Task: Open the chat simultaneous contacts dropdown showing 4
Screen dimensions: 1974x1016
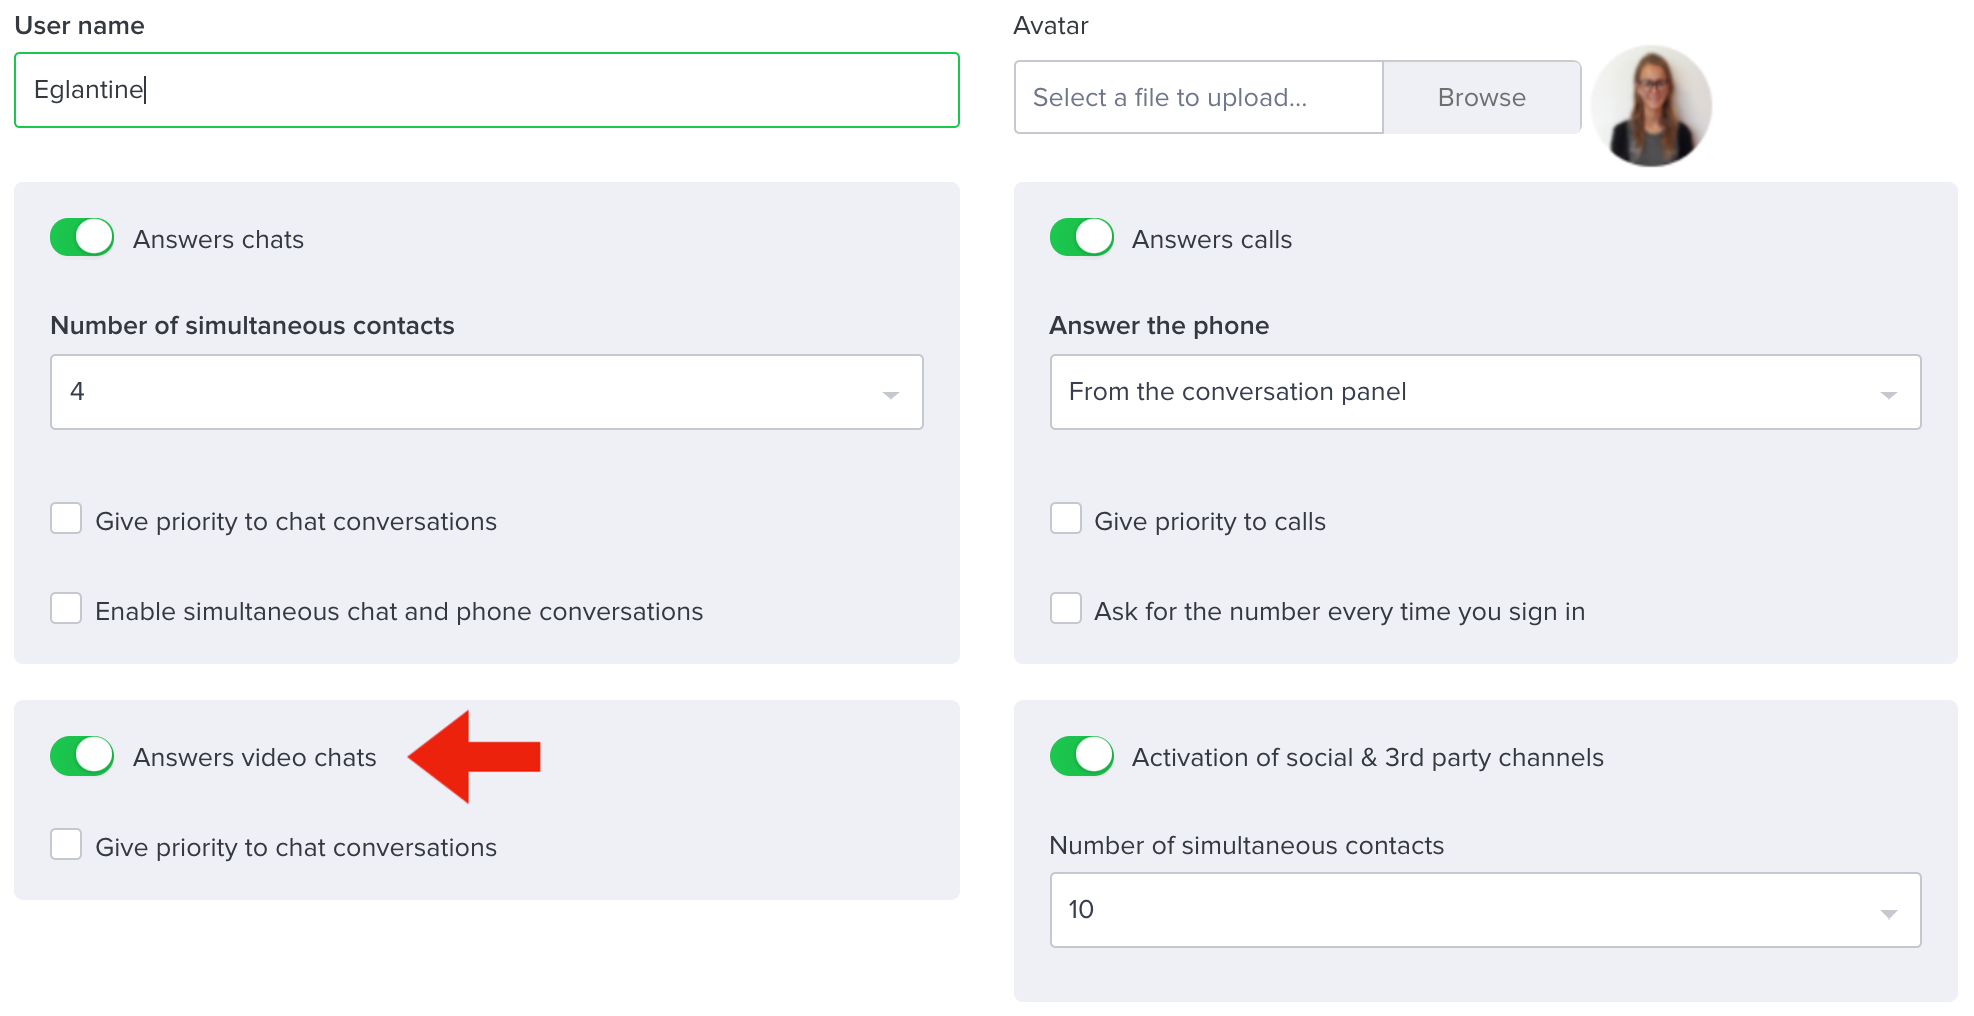Action: (487, 392)
